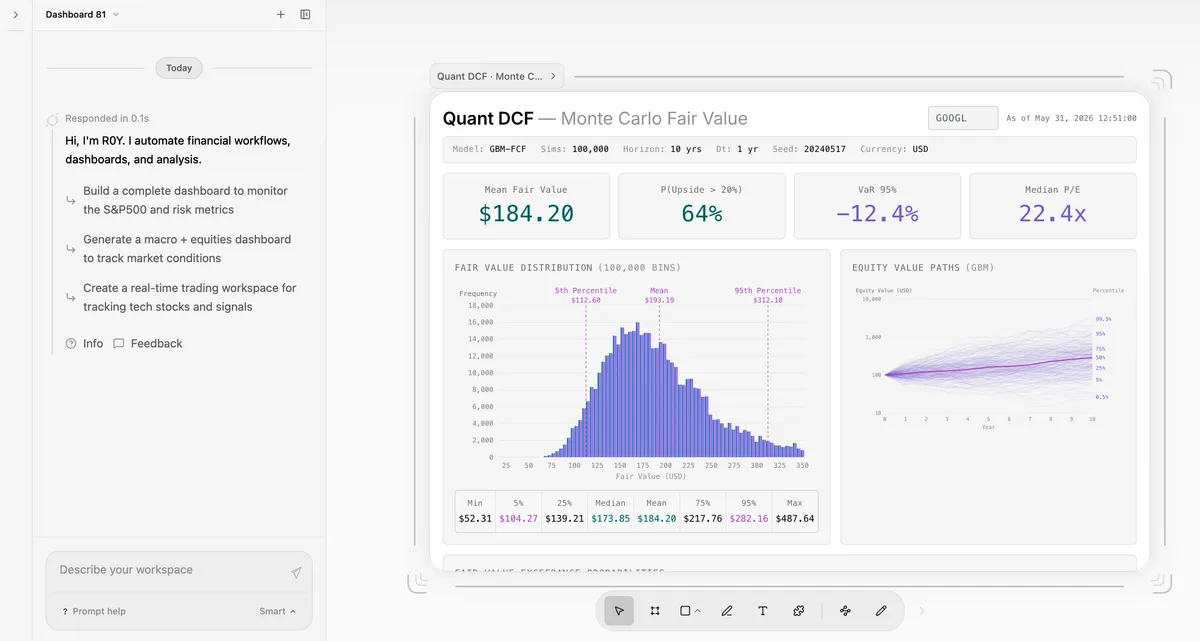Click the Info button

click(x=84, y=343)
